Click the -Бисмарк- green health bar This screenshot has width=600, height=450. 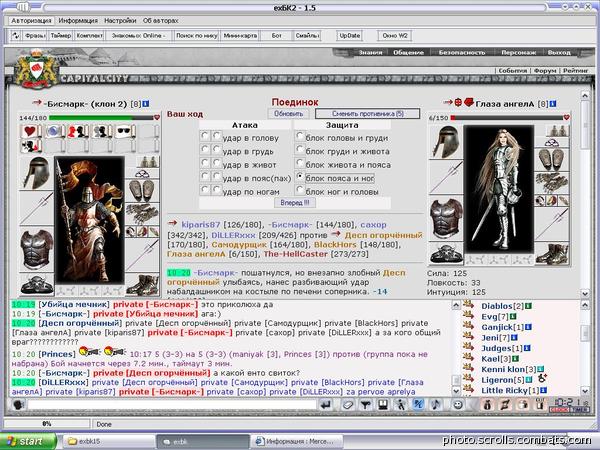(101, 118)
